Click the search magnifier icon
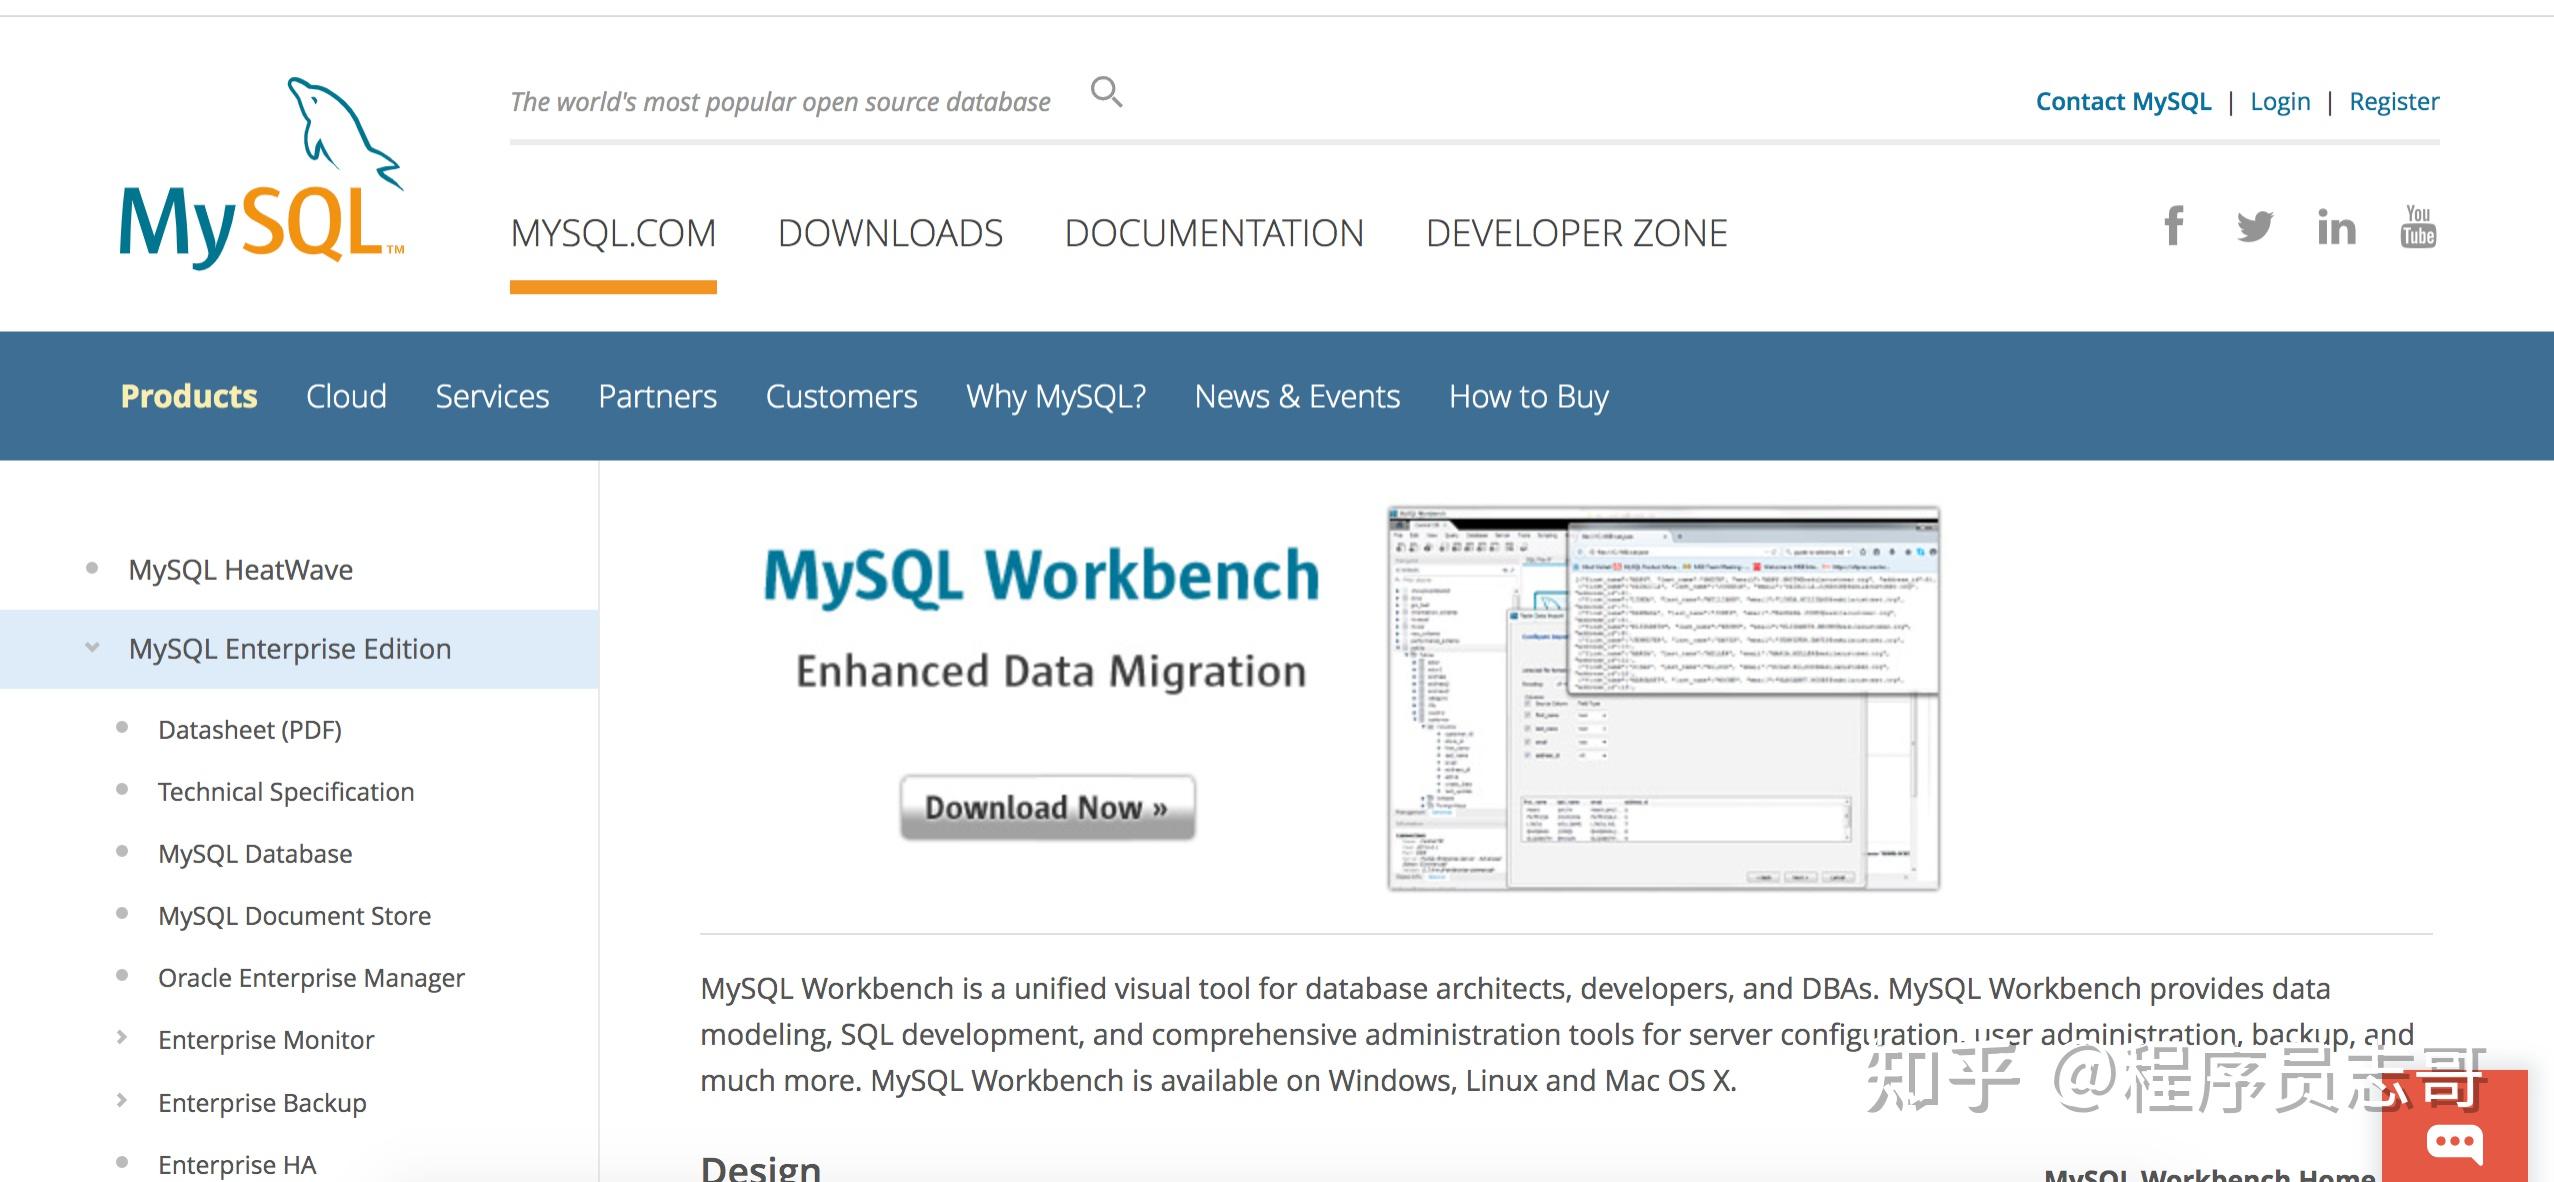 tap(1106, 92)
